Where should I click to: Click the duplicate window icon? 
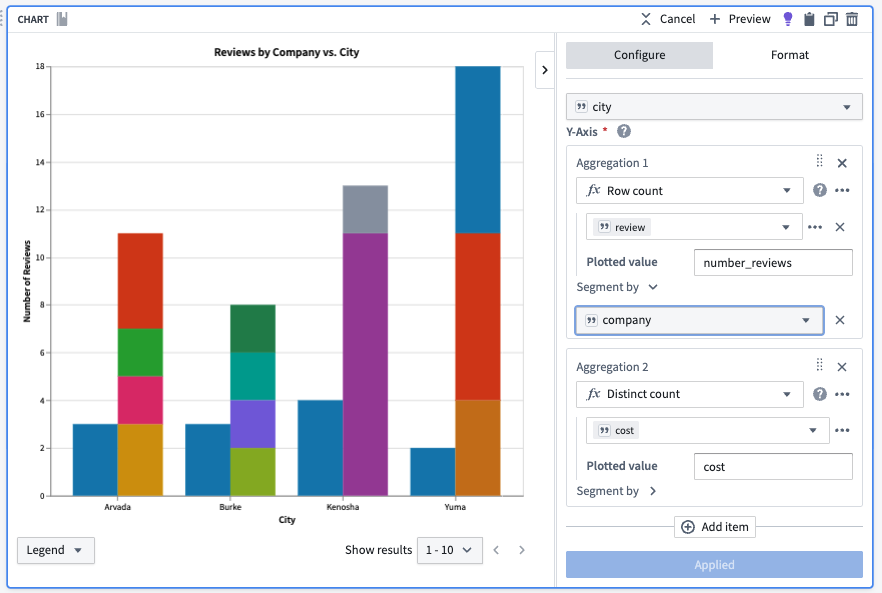[831, 19]
